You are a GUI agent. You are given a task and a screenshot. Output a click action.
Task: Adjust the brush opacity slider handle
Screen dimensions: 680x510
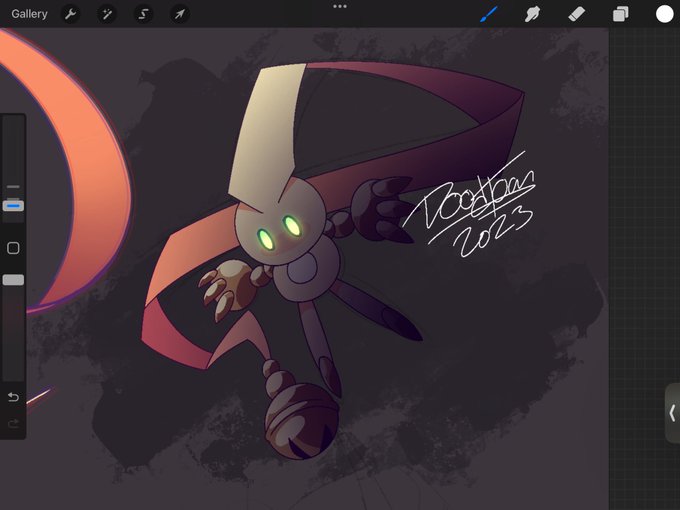[x=13, y=280]
